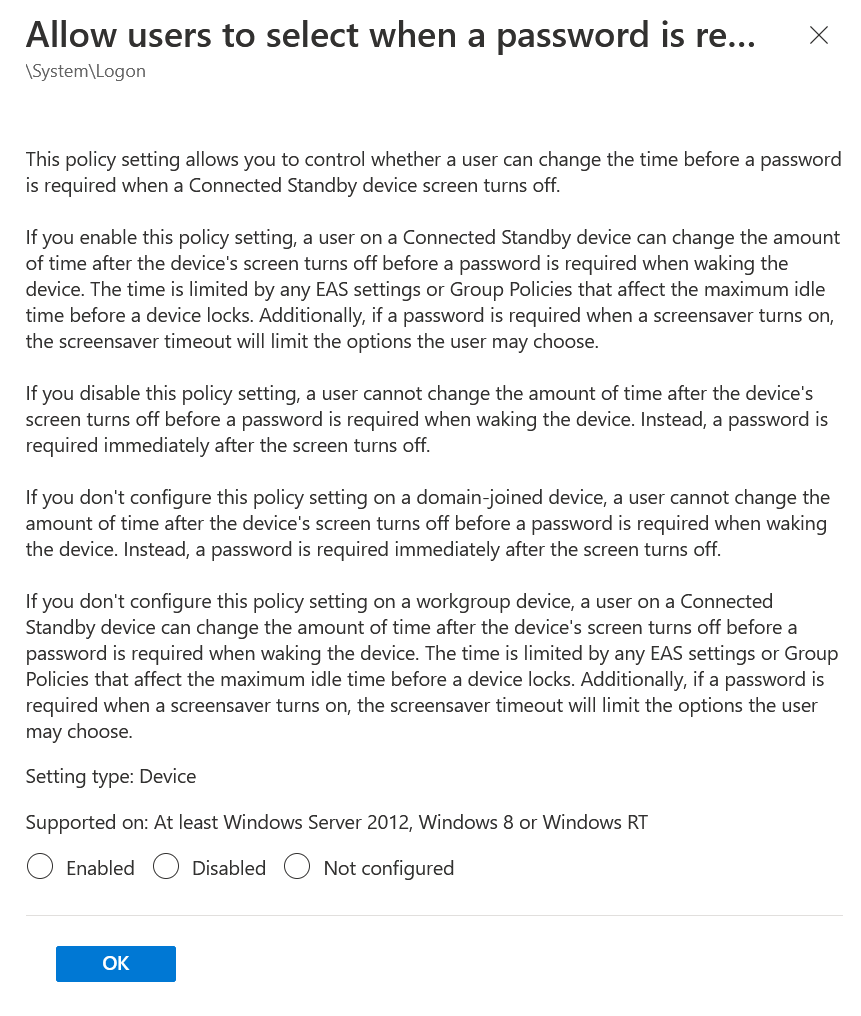This screenshot has height=1016, width=861.
Task: Click the truncated policy title heading
Action: (390, 35)
